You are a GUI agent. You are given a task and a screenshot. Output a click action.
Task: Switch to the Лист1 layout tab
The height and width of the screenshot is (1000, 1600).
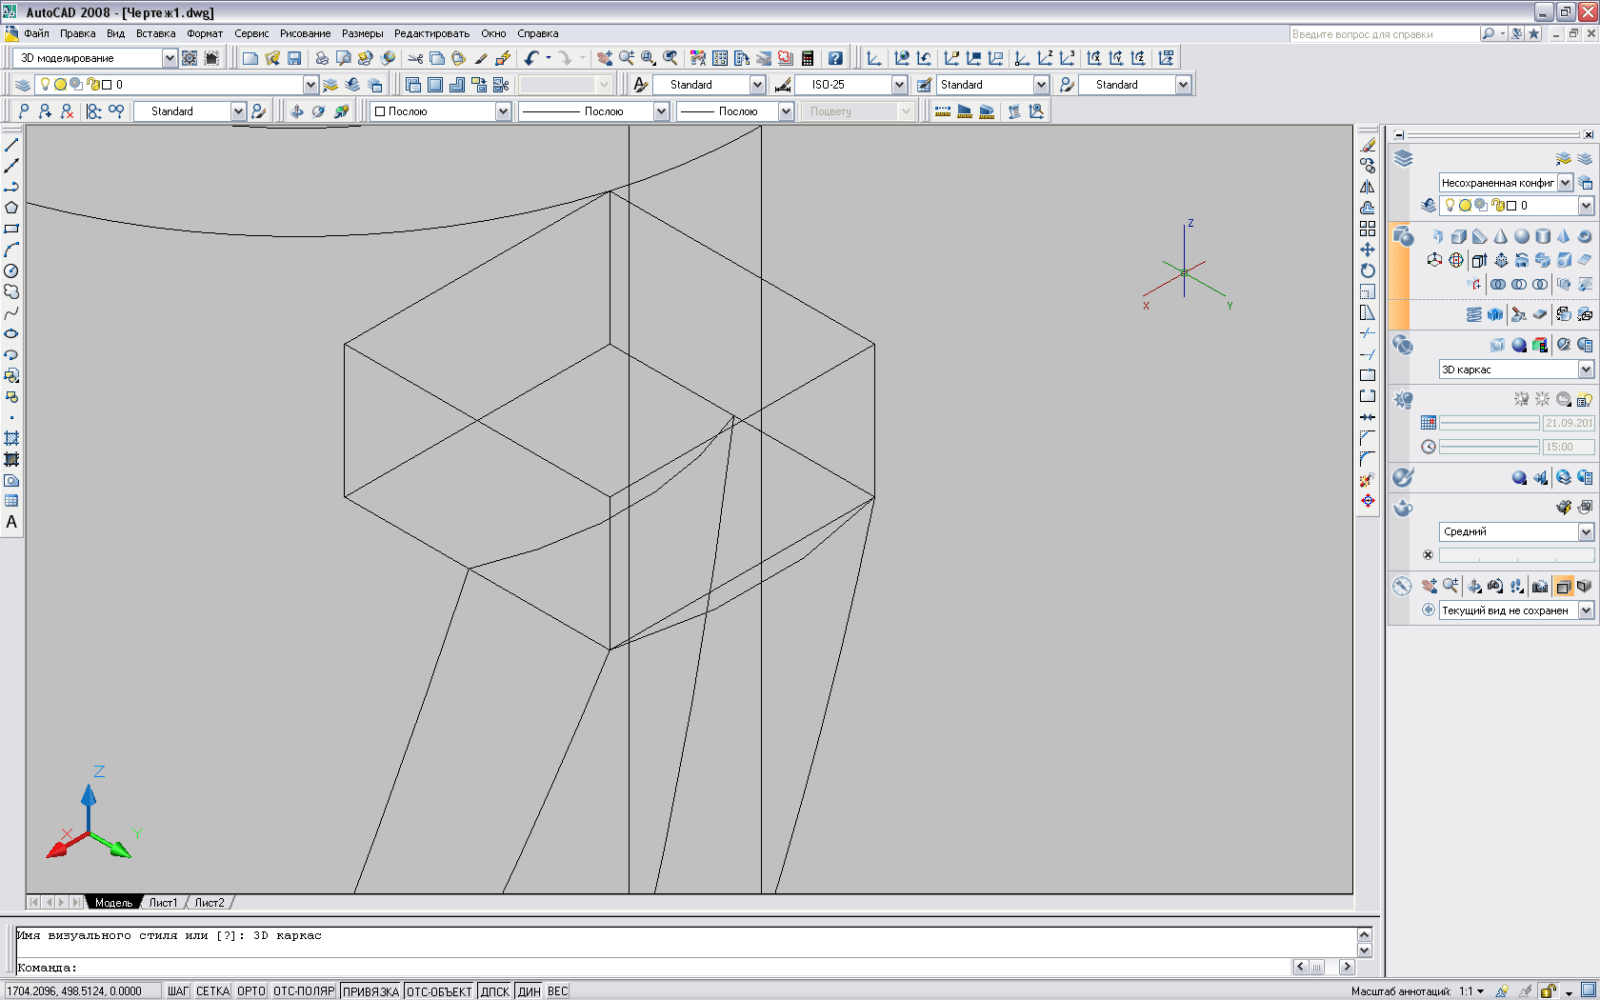coord(163,902)
